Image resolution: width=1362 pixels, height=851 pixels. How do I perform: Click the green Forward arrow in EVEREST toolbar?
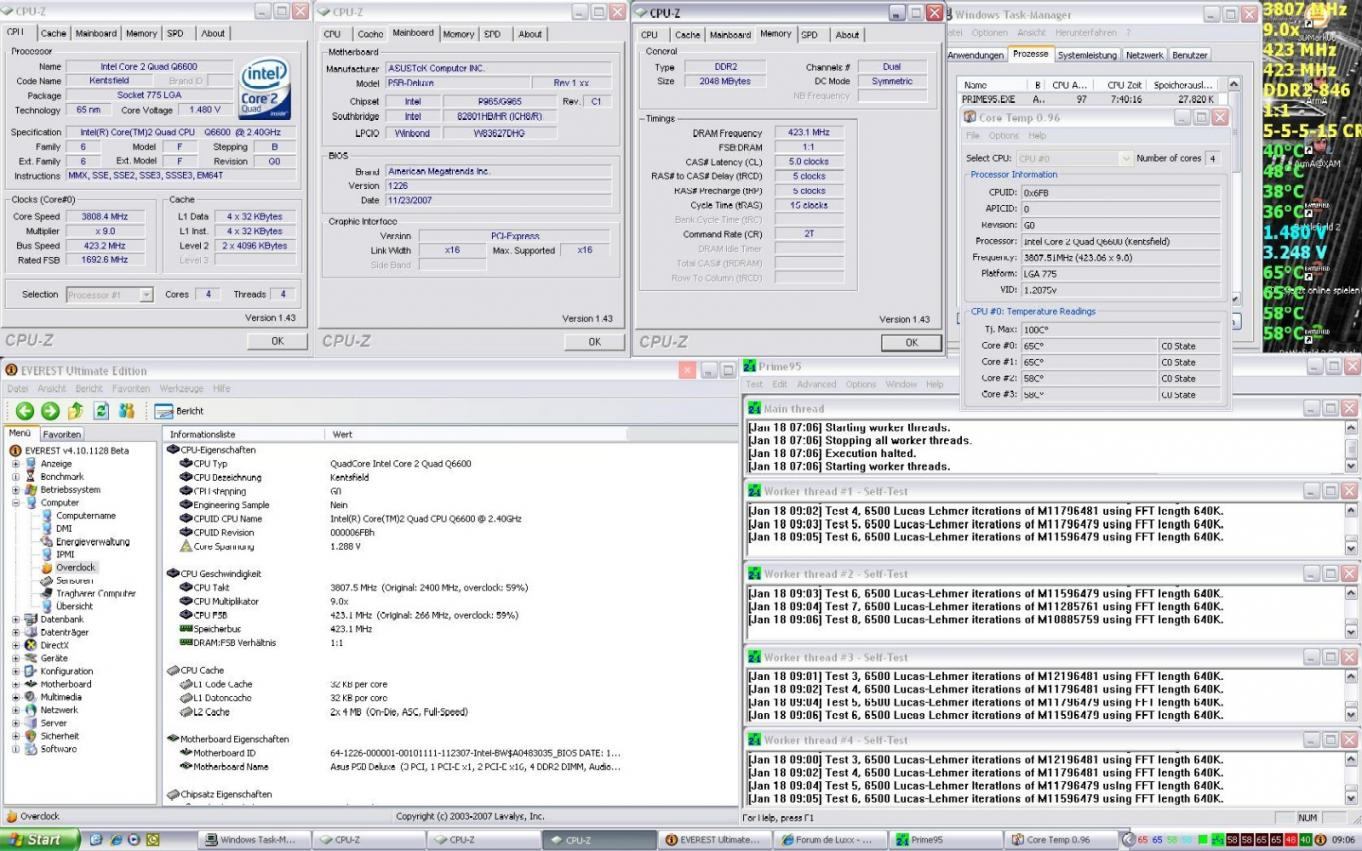coord(50,410)
